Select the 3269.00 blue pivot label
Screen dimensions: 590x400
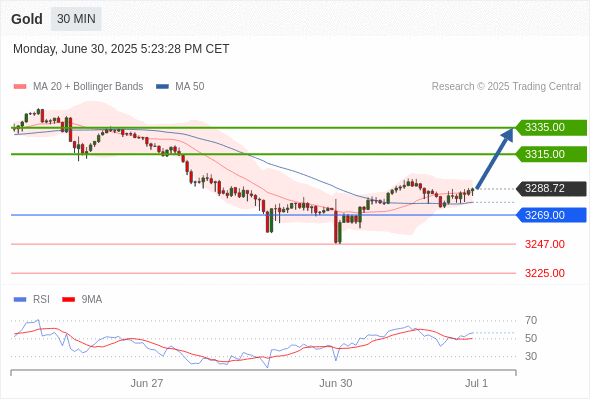[x=551, y=215]
